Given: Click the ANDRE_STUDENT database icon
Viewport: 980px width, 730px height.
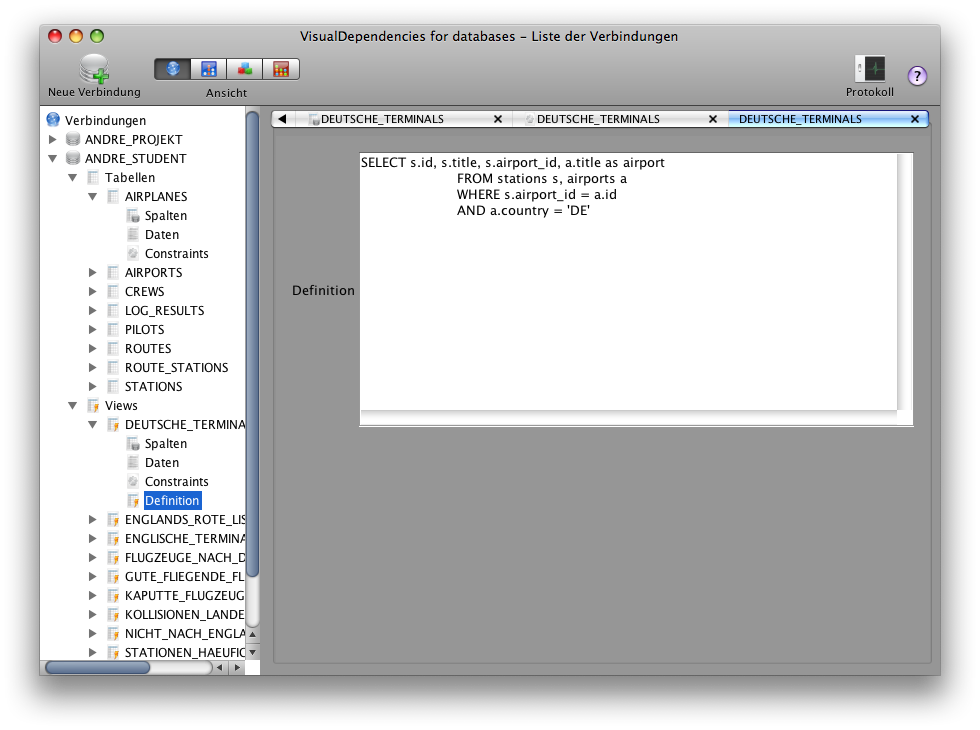Looking at the screenshot, I should click(x=73, y=158).
